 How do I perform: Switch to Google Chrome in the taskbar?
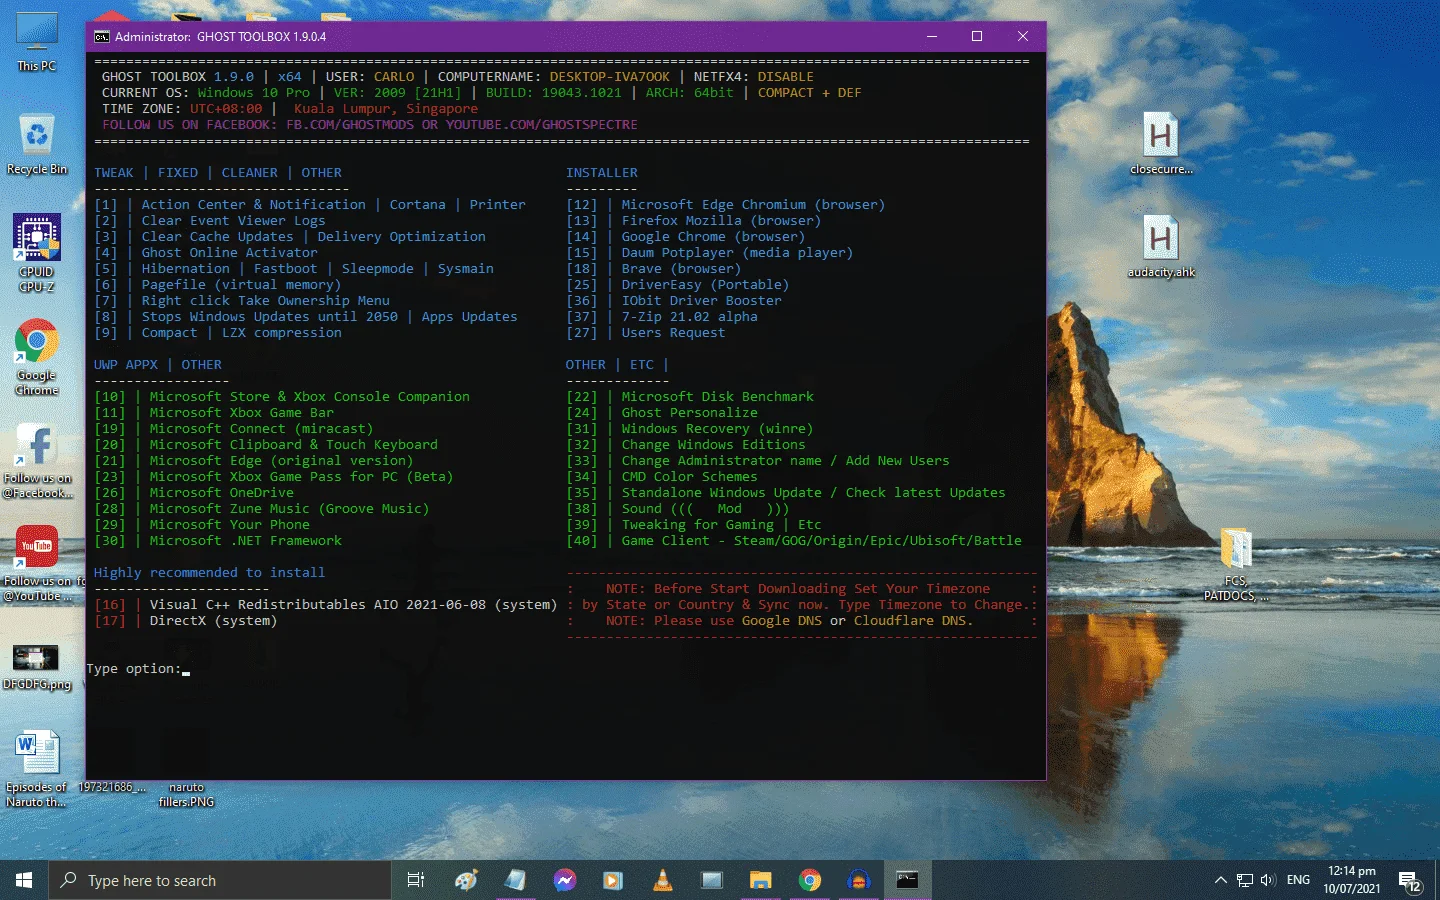(x=810, y=880)
